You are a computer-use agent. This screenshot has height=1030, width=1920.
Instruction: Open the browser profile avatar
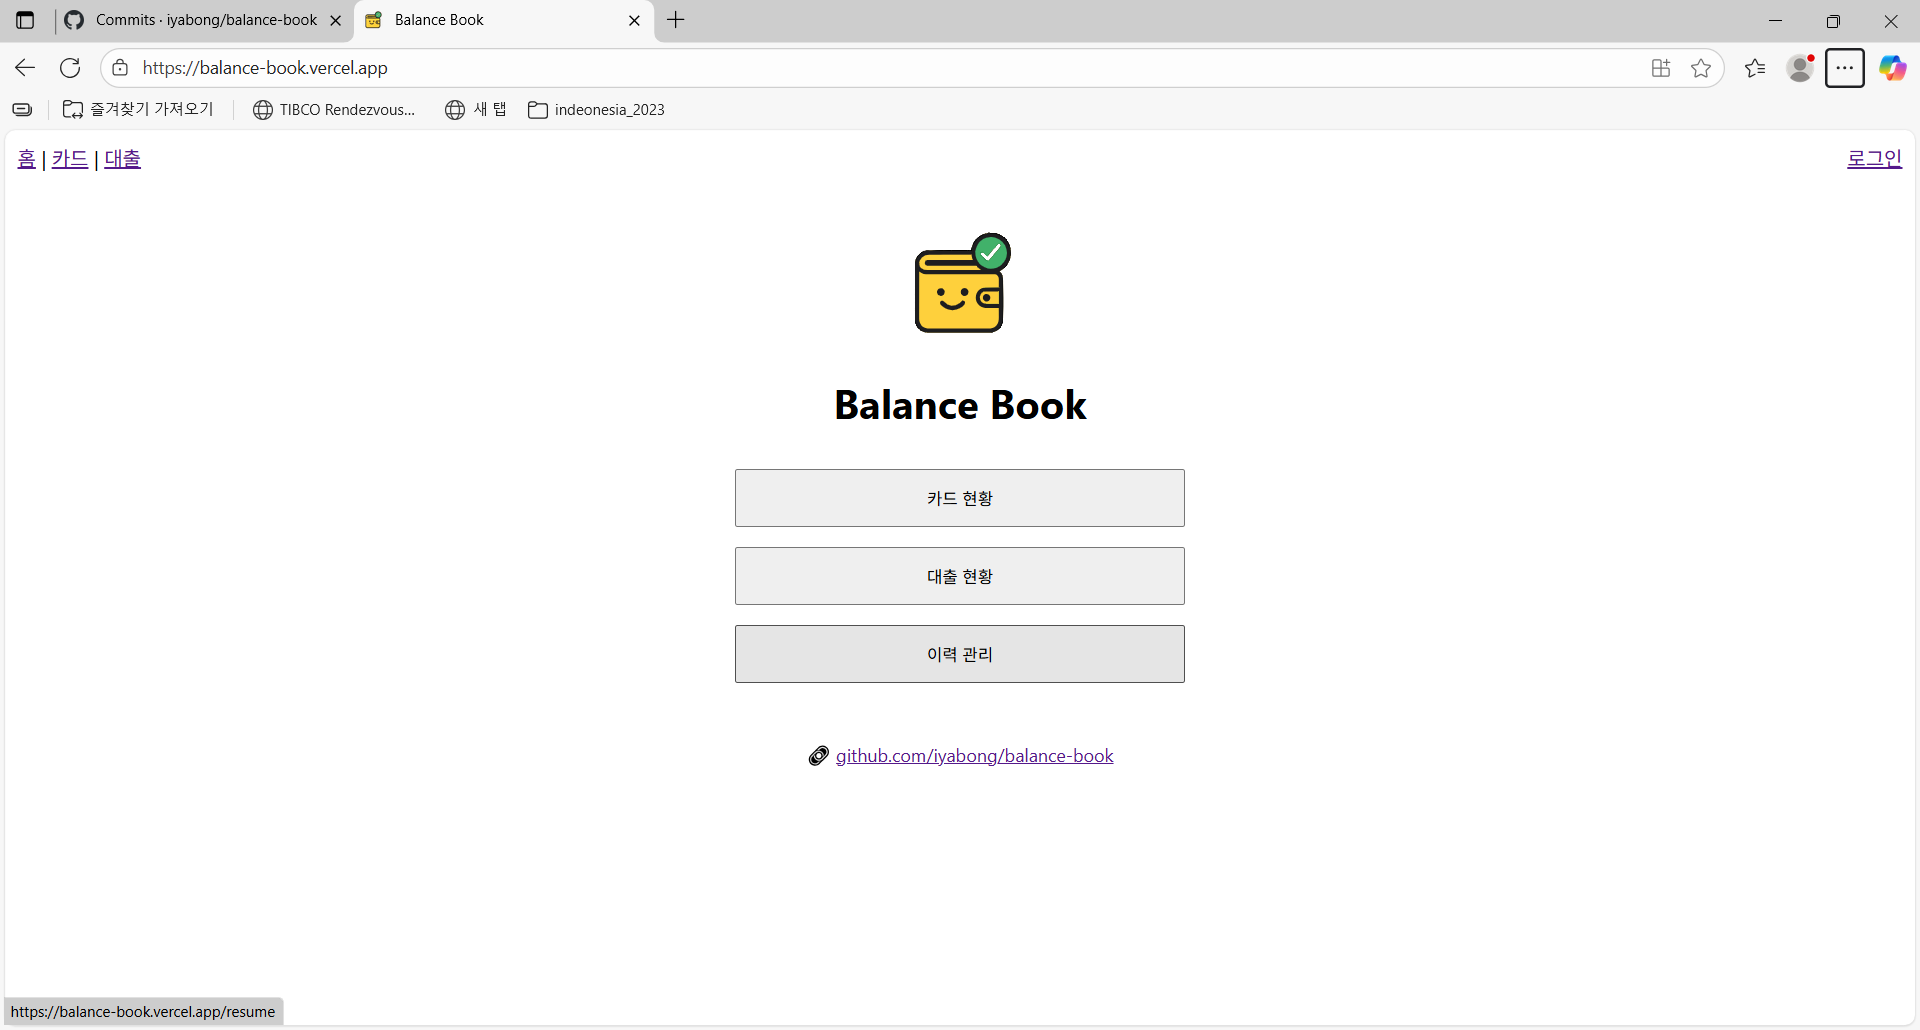point(1800,68)
